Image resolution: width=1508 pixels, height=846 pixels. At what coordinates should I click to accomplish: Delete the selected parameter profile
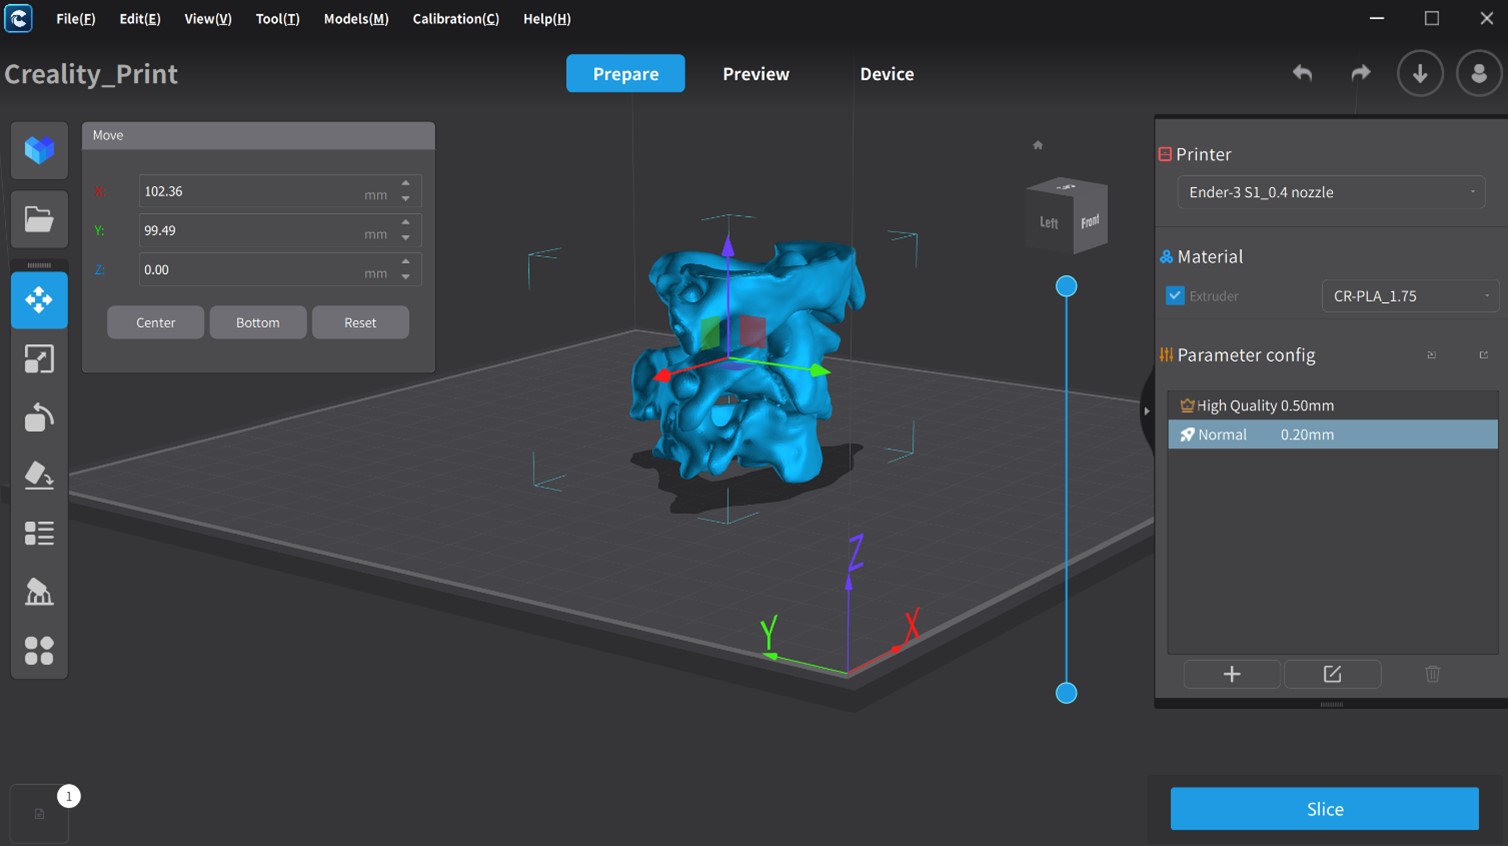click(x=1432, y=673)
